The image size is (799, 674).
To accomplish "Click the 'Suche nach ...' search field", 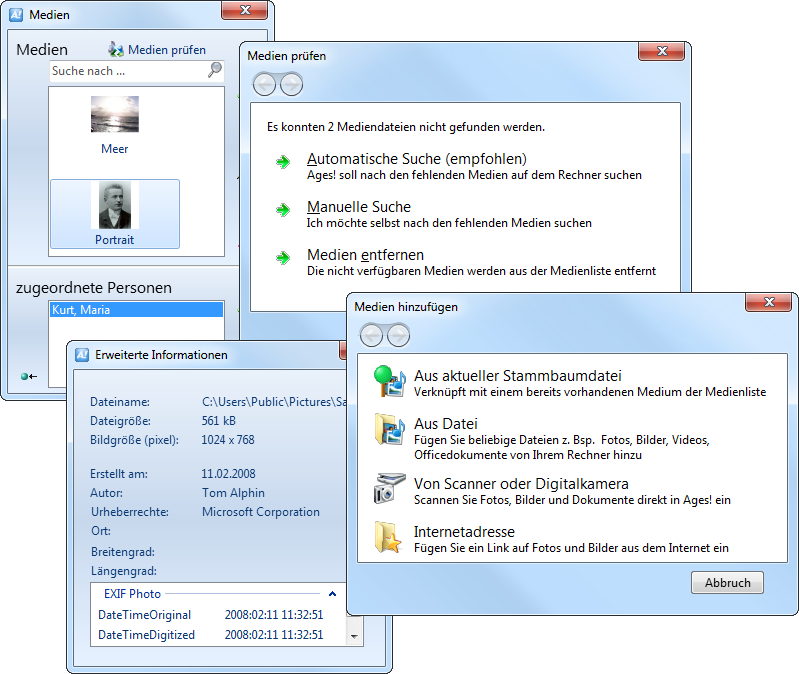I will click(126, 71).
